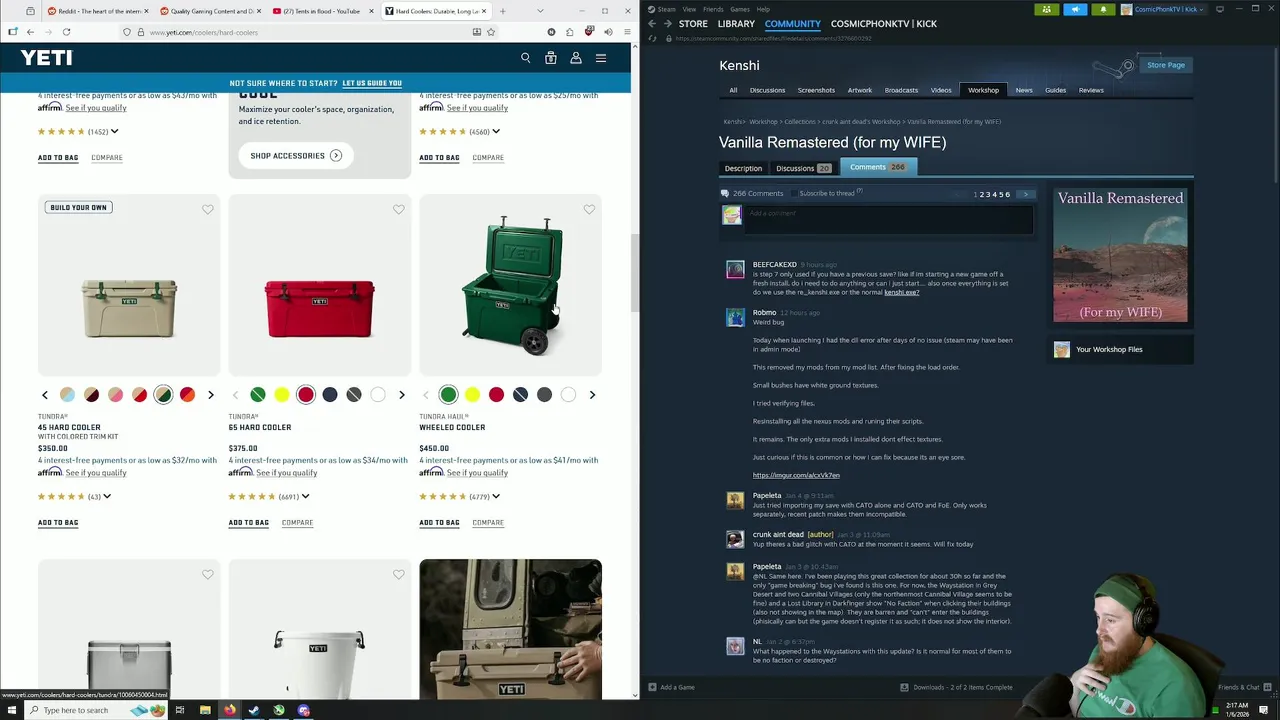This screenshot has height=720, width=1280.
Task: Select navy swatch for Wheeled Cooler
Action: point(520,395)
